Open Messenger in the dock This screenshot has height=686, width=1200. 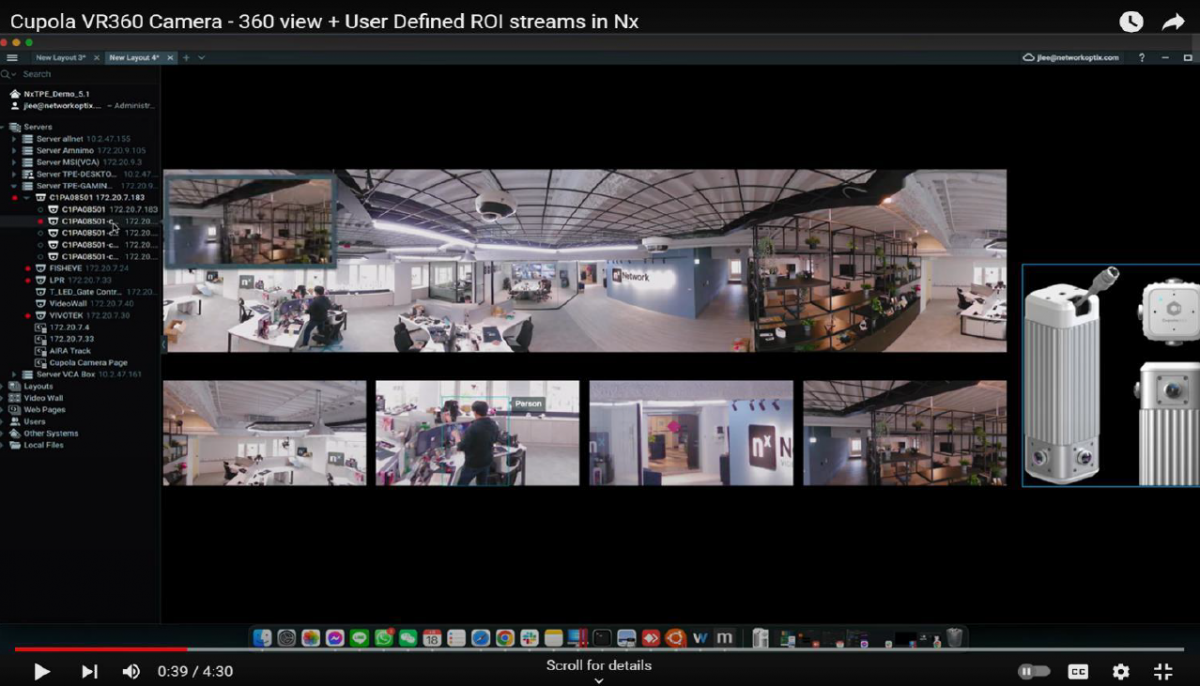click(x=335, y=637)
